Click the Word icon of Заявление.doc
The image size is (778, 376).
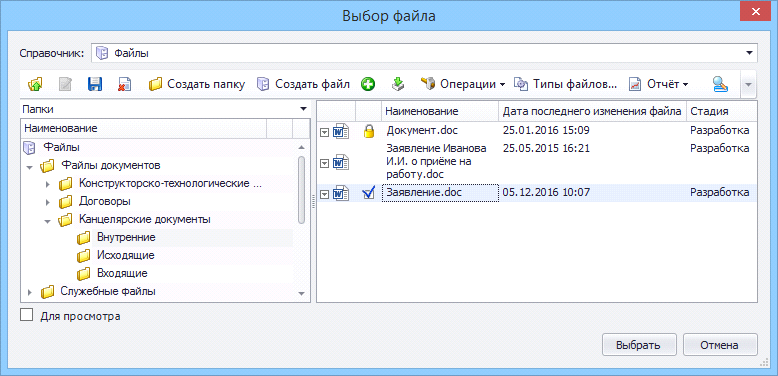pos(341,193)
